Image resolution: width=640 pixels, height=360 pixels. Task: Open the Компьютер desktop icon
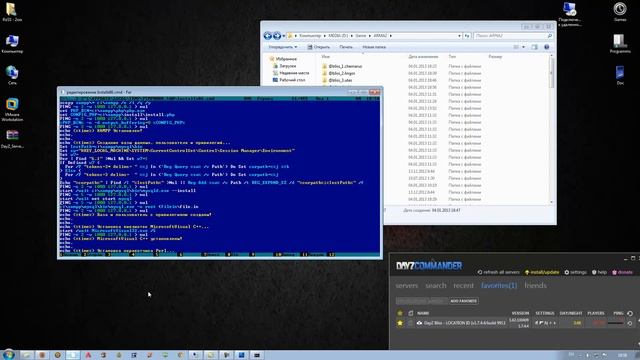click(12, 44)
